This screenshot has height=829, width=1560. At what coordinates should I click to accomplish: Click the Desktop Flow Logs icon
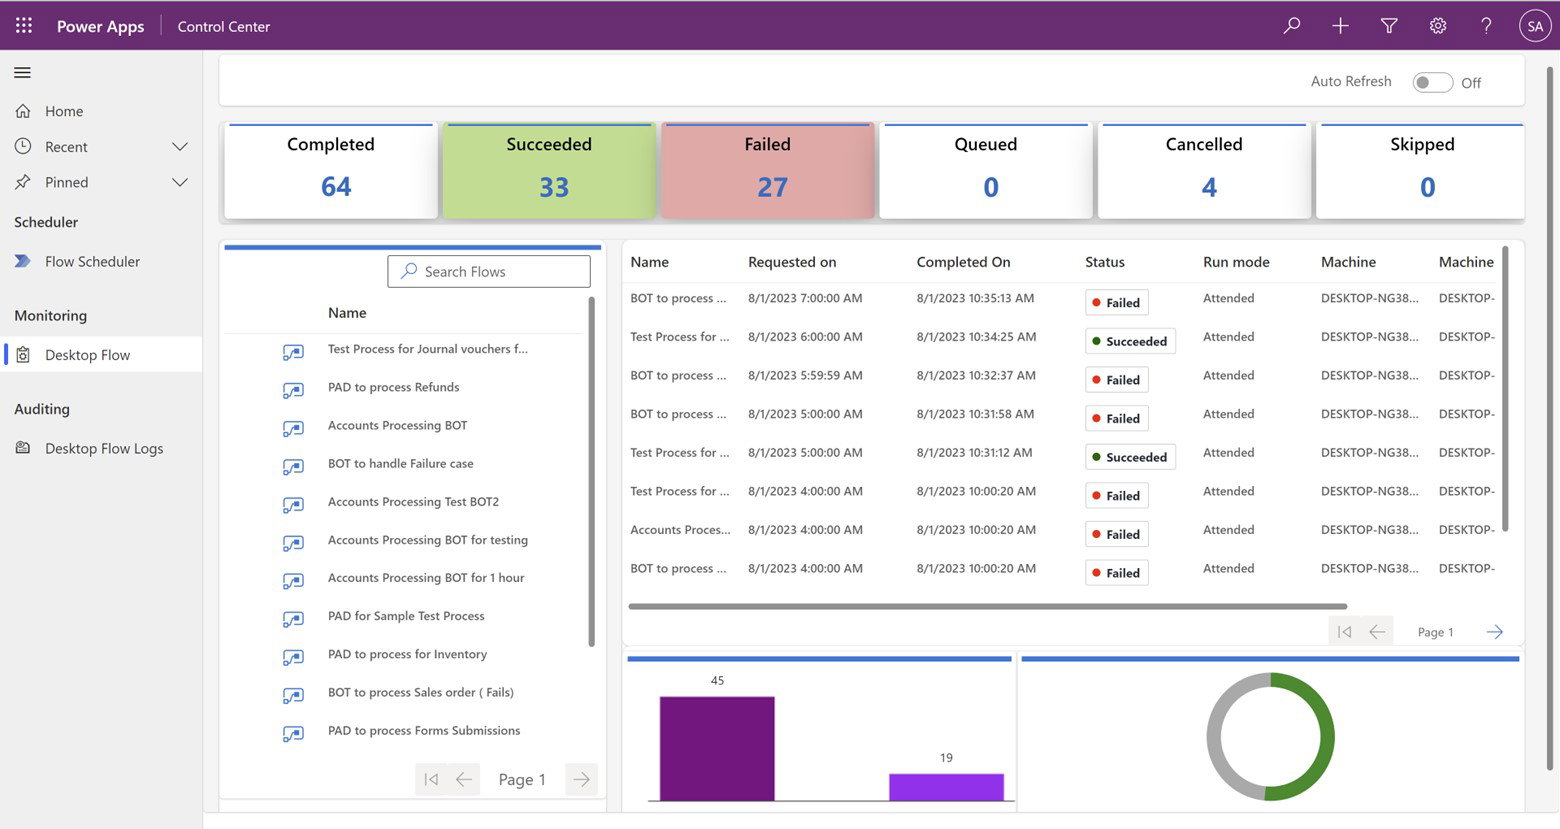tap(23, 448)
